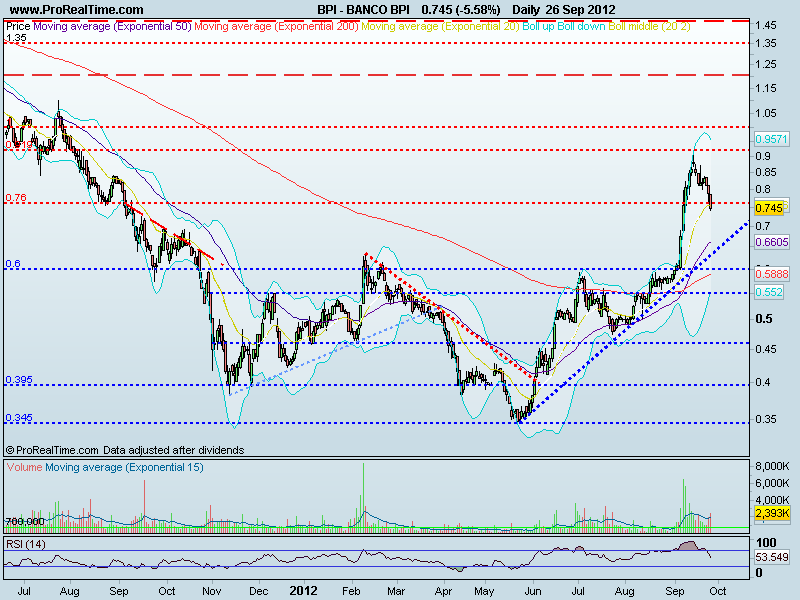The image size is (800, 600).
Task: Click the May month label
Action: point(484,591)
